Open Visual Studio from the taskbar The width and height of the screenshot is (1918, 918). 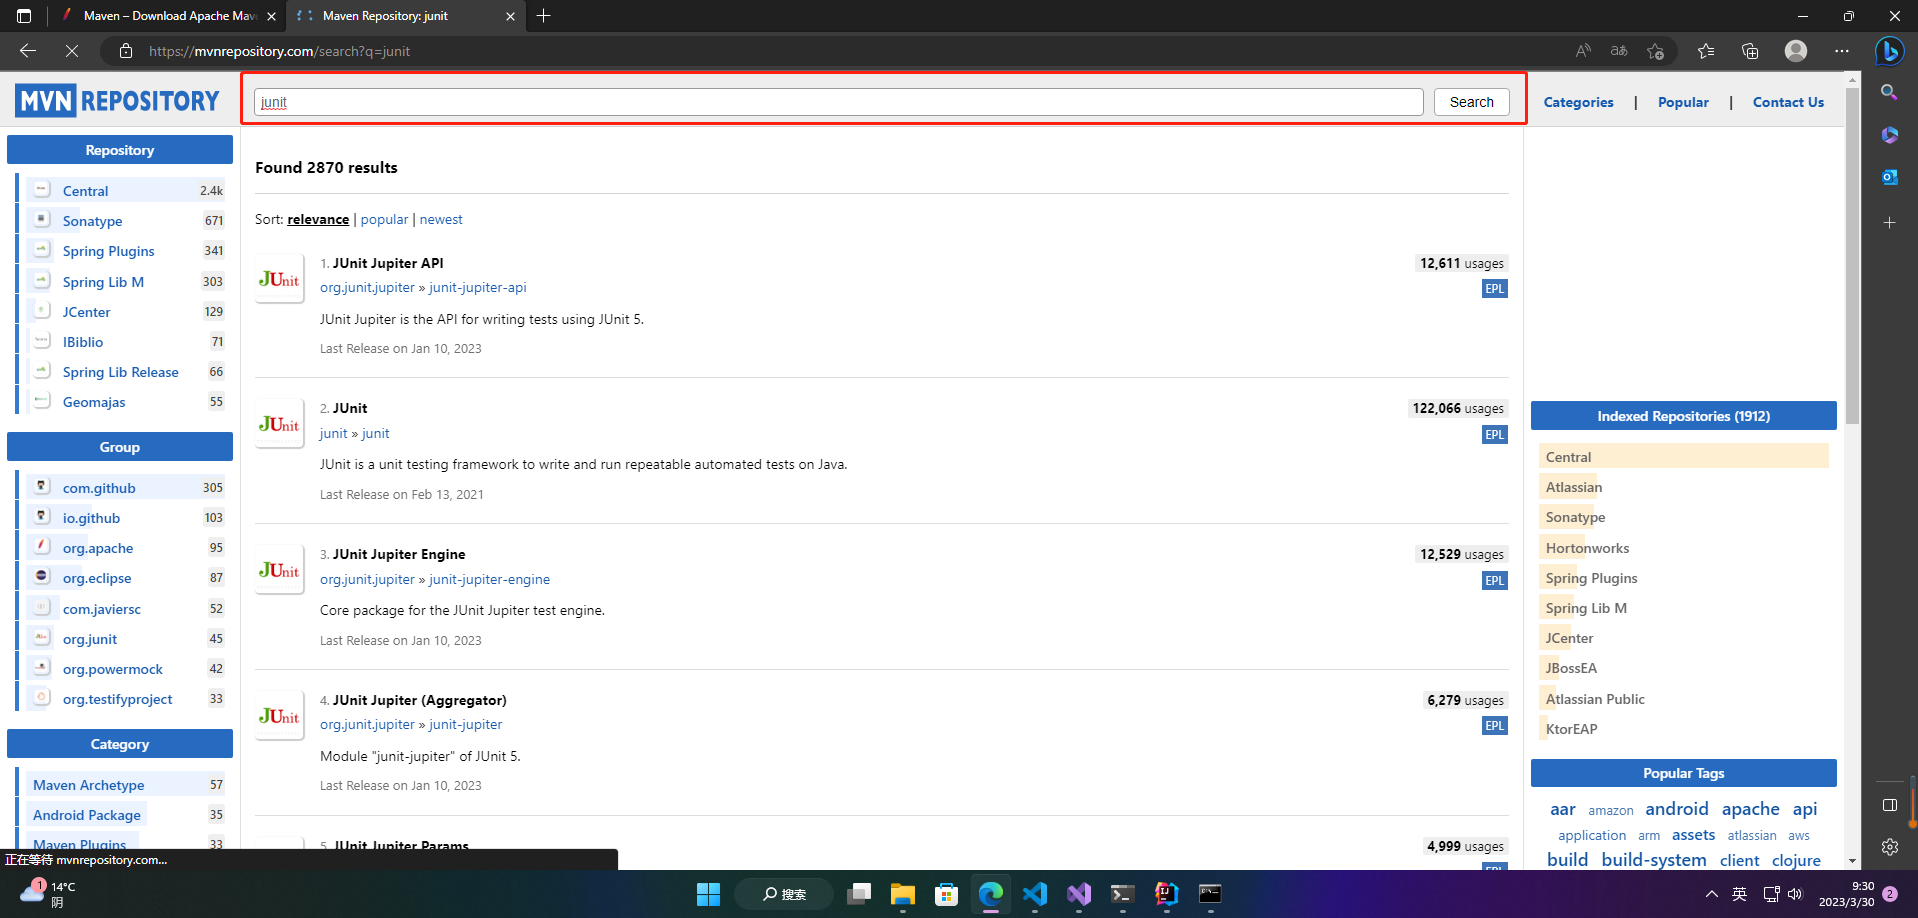coord(1079,894)
